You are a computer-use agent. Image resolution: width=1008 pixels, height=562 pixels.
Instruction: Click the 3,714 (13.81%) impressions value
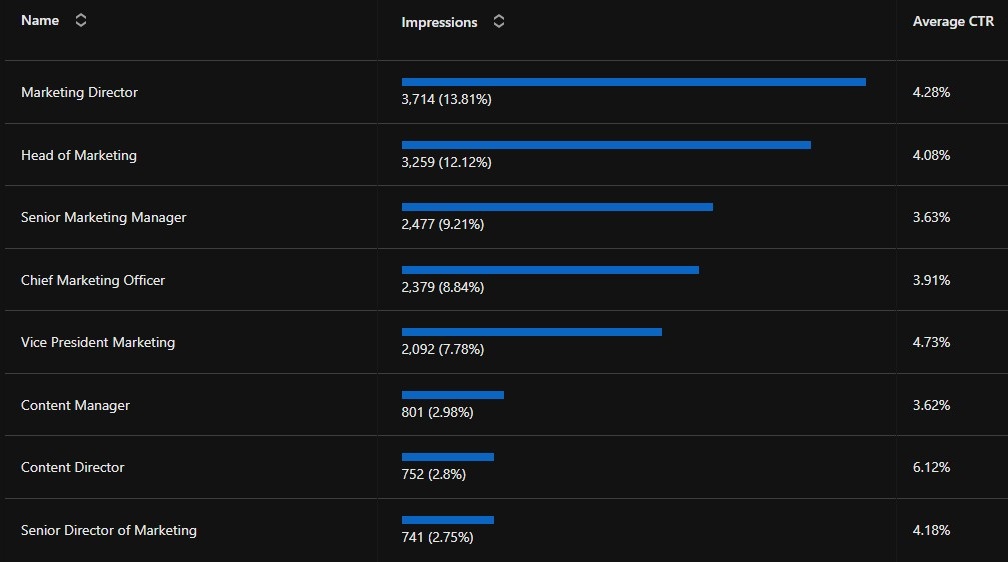click(446, 100)
